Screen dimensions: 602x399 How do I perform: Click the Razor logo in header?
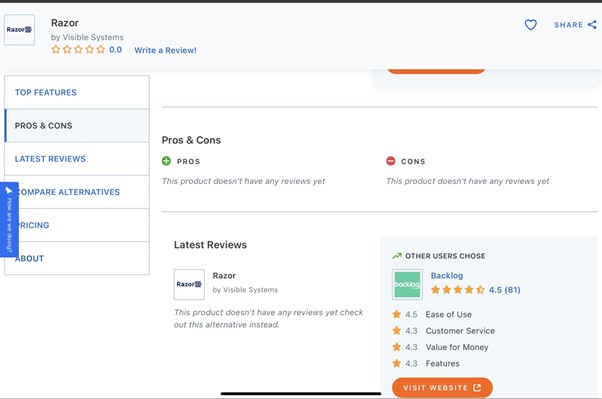(x=19, y=30)
